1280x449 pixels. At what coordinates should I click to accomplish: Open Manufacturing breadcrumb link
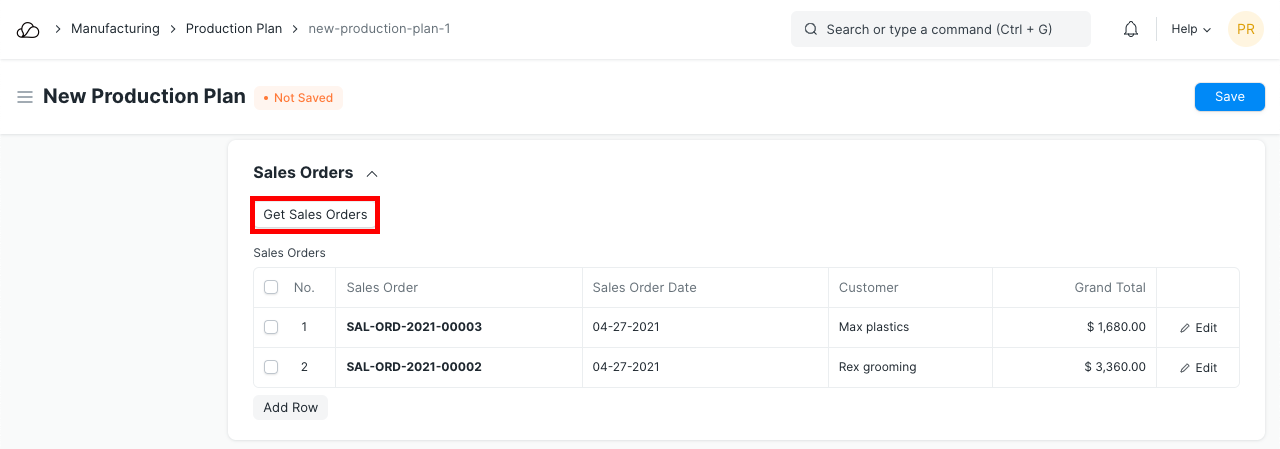click(115, 29)
